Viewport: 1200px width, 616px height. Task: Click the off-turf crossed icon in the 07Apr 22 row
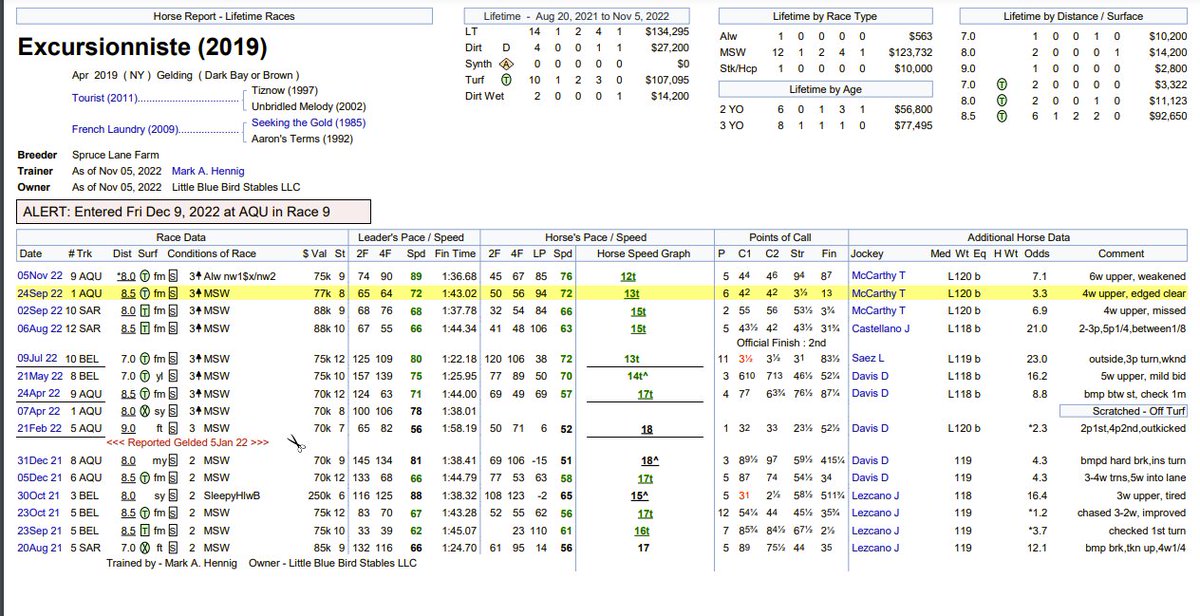[145, 411]
